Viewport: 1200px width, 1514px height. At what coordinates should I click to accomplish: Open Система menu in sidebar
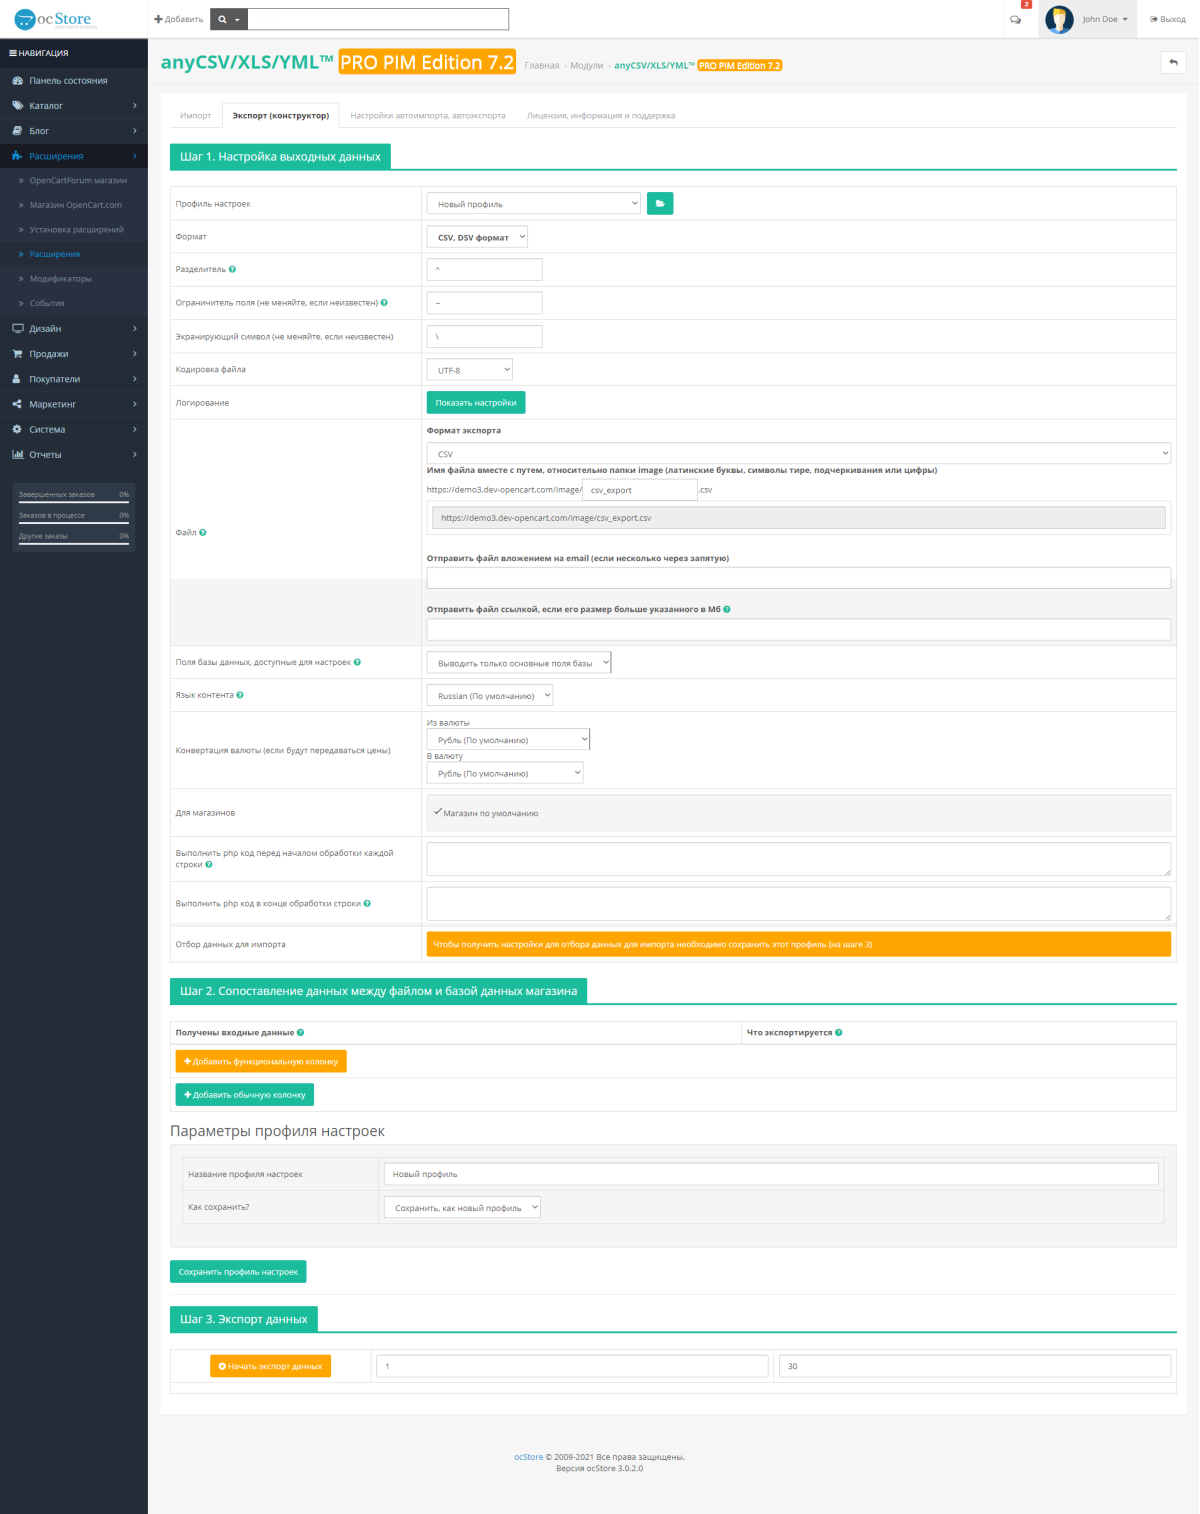[x=74, y=429]
